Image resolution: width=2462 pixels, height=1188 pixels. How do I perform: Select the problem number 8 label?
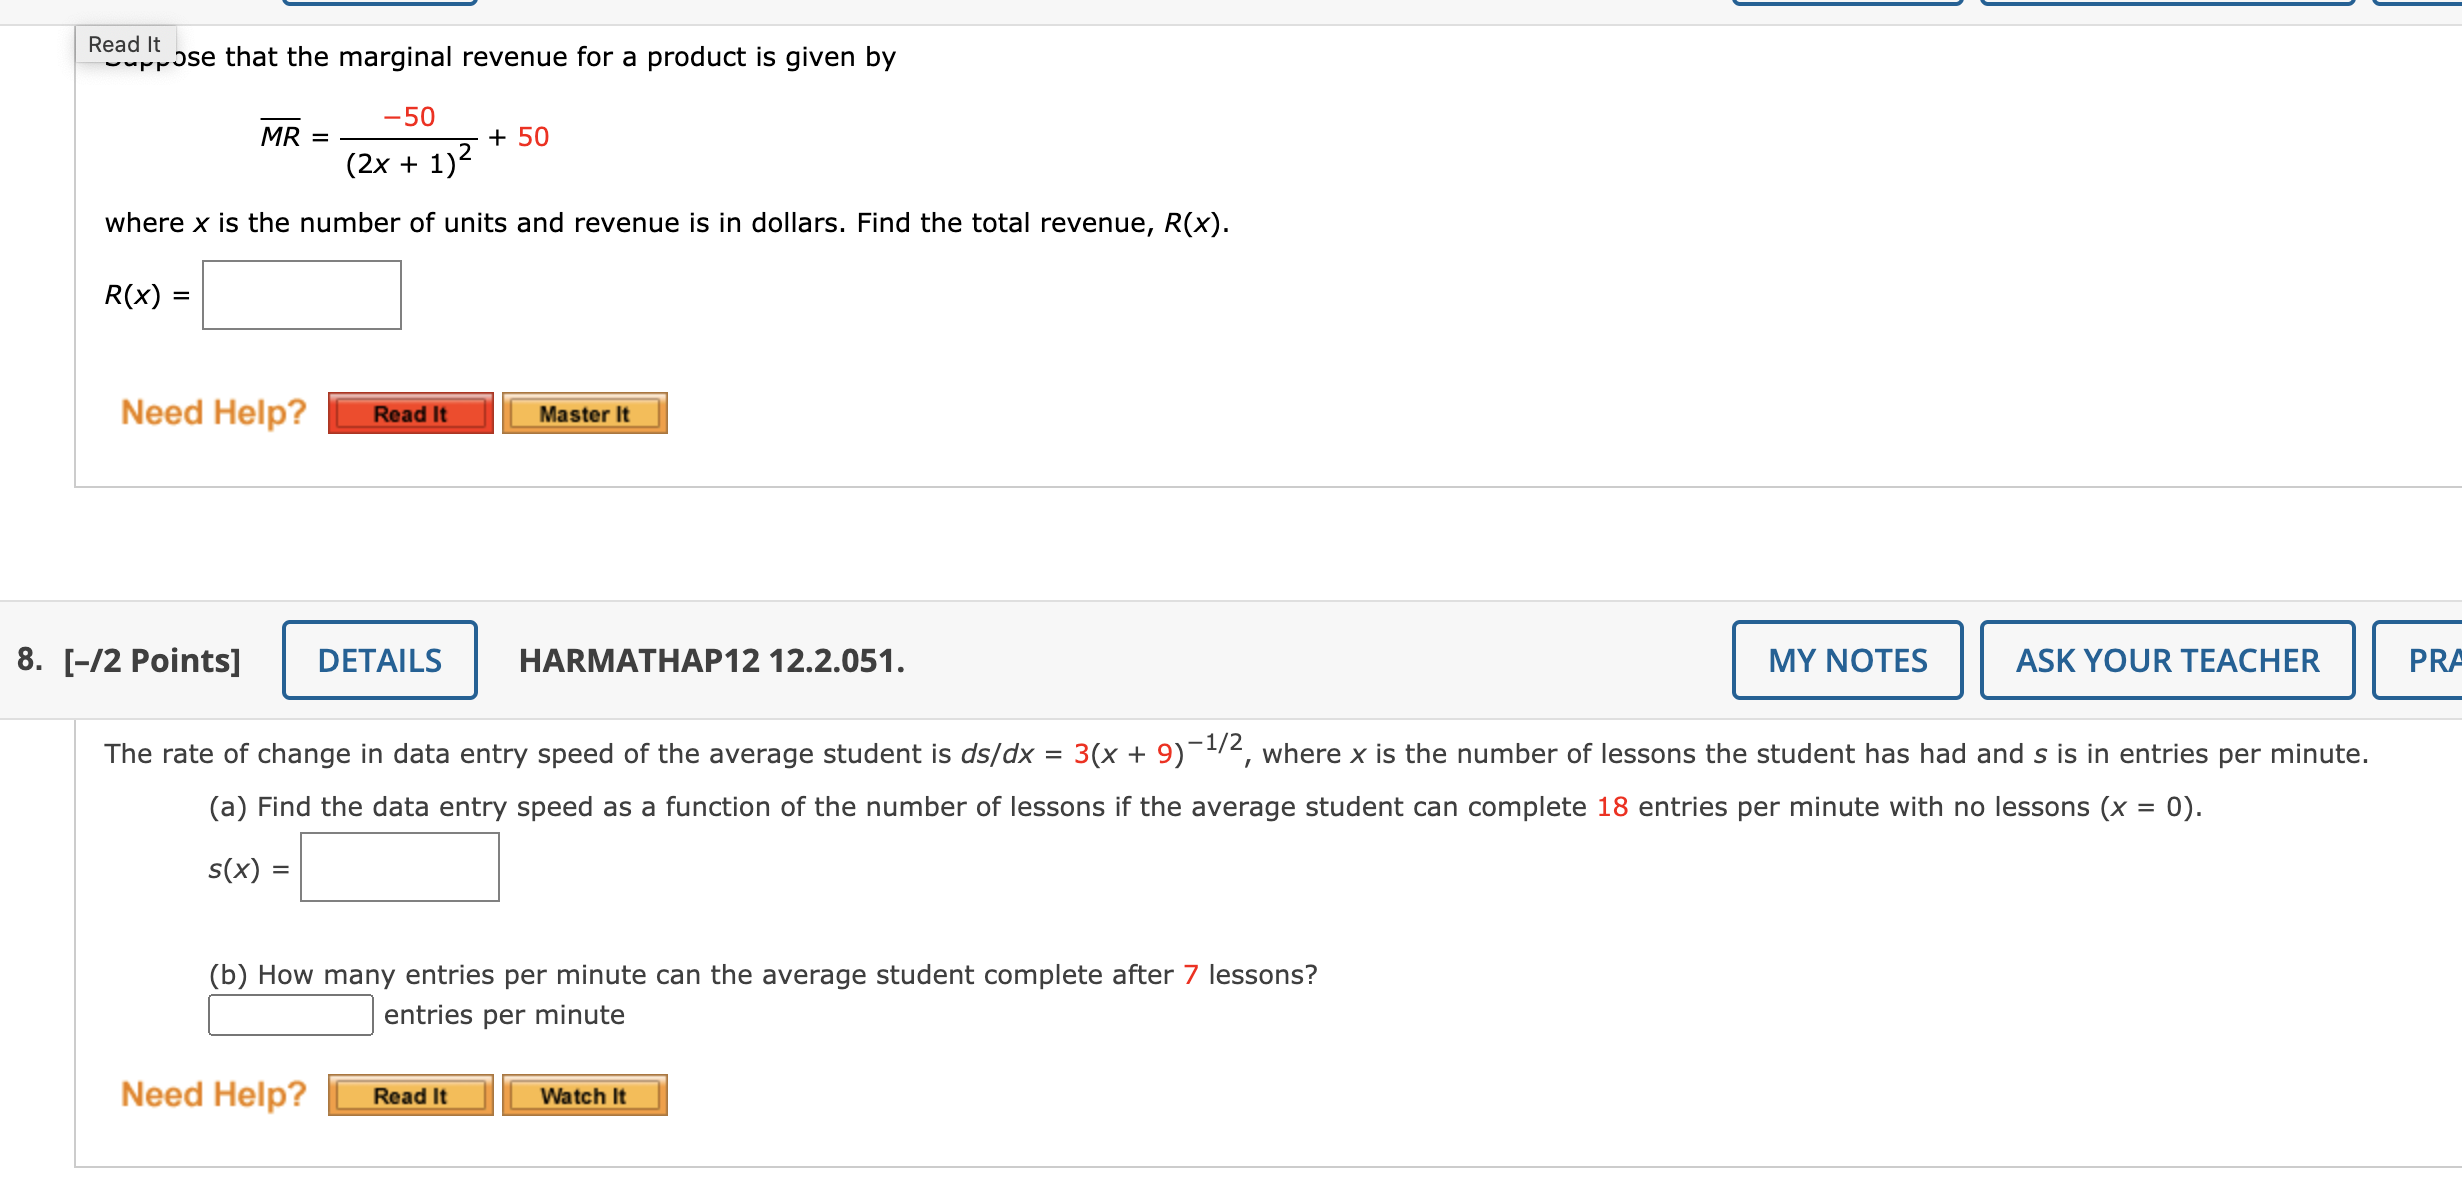(30, 659)
